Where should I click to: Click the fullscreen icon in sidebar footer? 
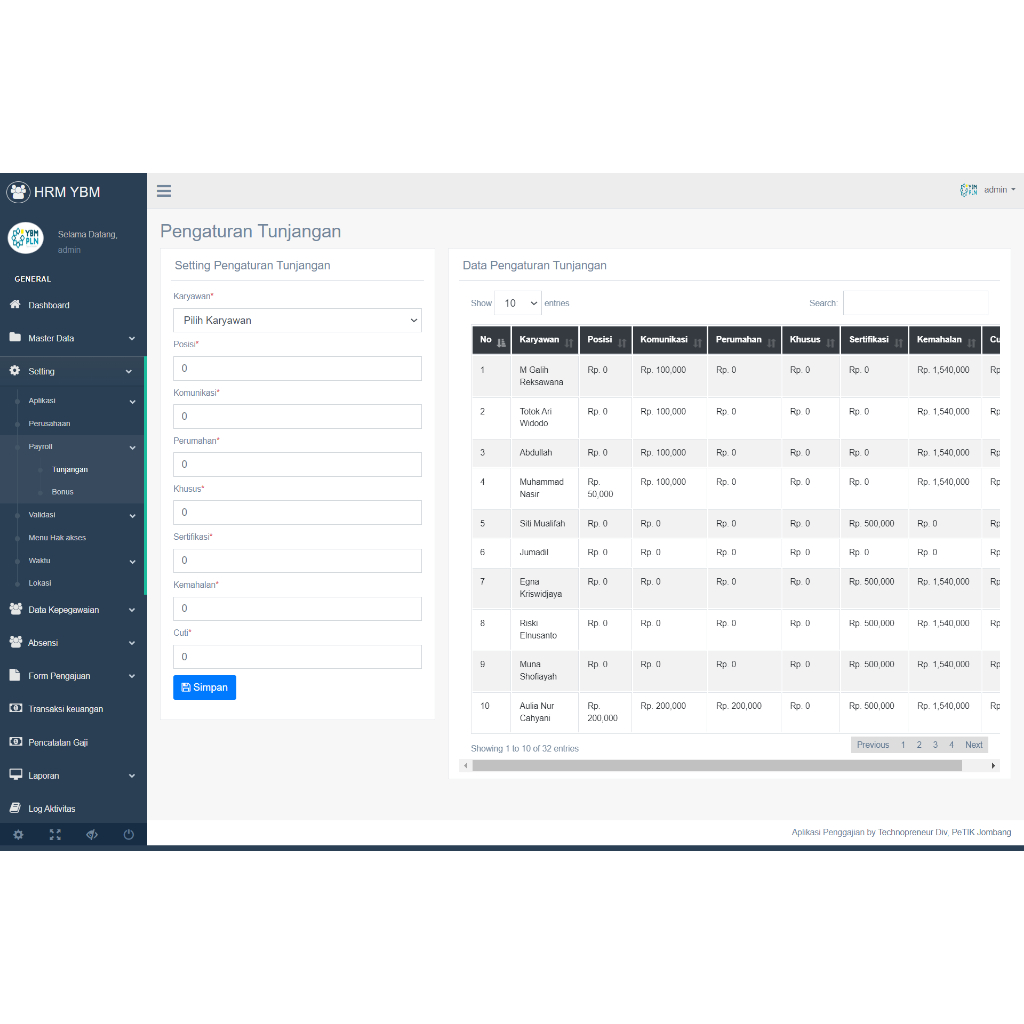coord(56,834)
